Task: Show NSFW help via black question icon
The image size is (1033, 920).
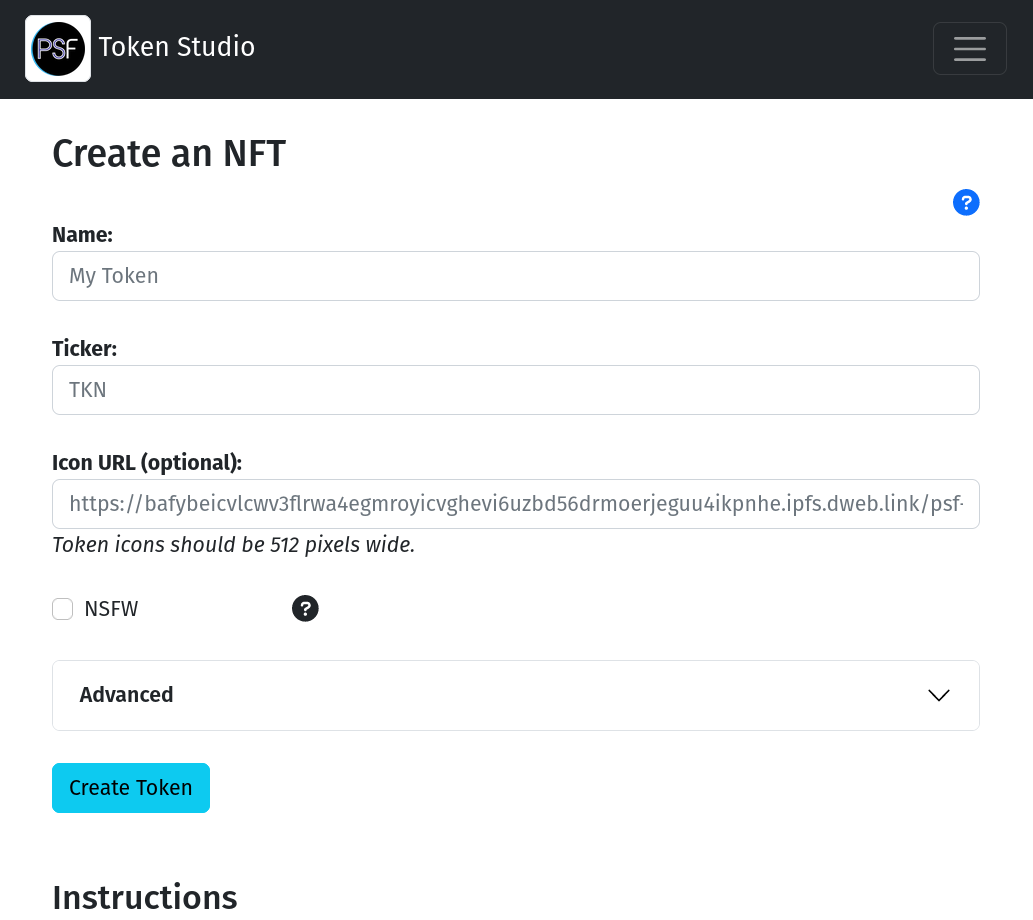Action: pos(305,608)
